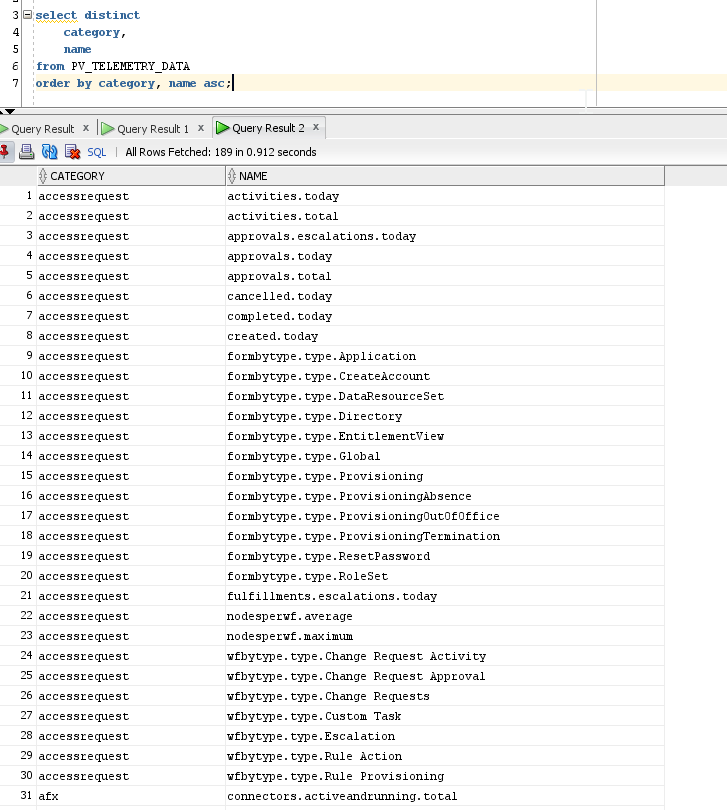Click the pin results icon
727x810 pixels.
pos(5,152)
